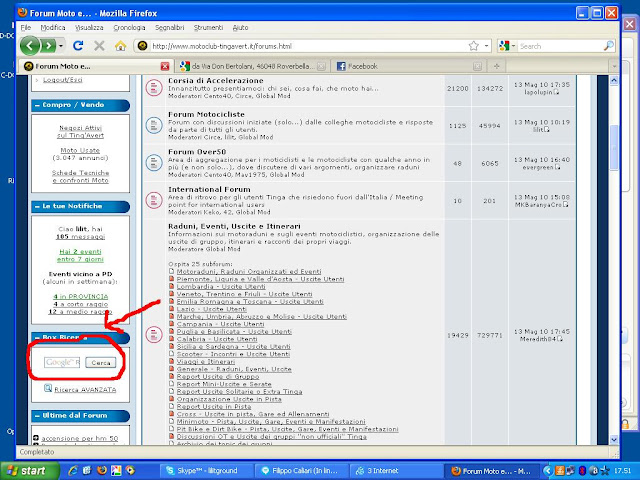Bookmark this page with the star icon
This screenshot has height=480, width=640.
pyautogui.click(x=473, y=46)
